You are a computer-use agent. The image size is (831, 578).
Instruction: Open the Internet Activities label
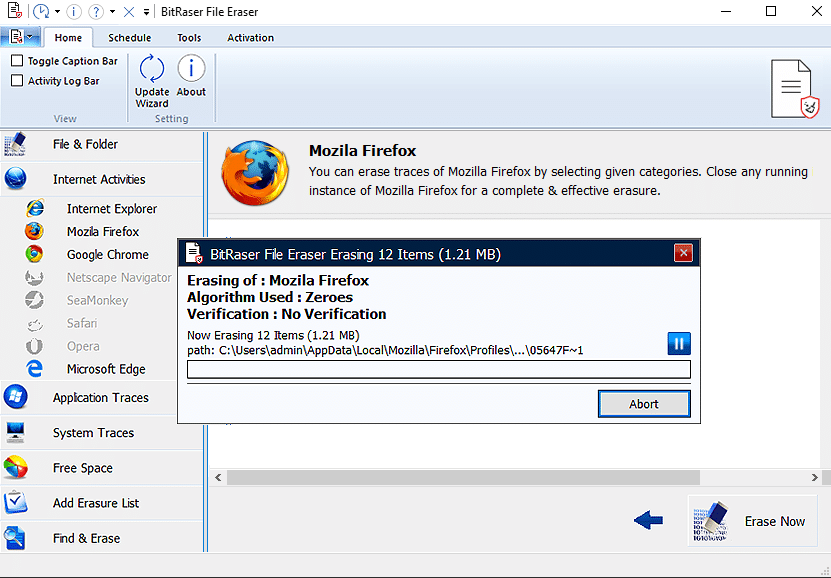99,180
